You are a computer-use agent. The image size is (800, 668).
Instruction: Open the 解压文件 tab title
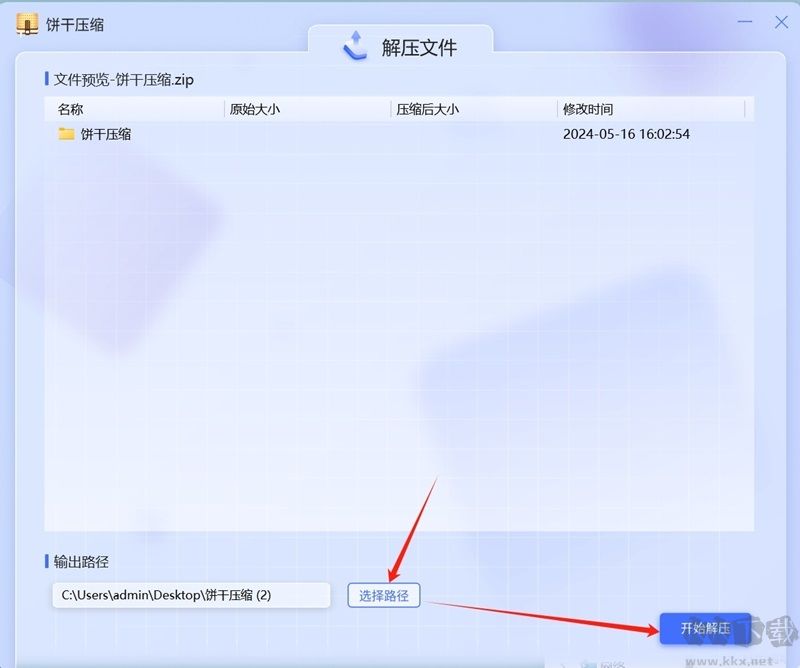pos(419,48)
